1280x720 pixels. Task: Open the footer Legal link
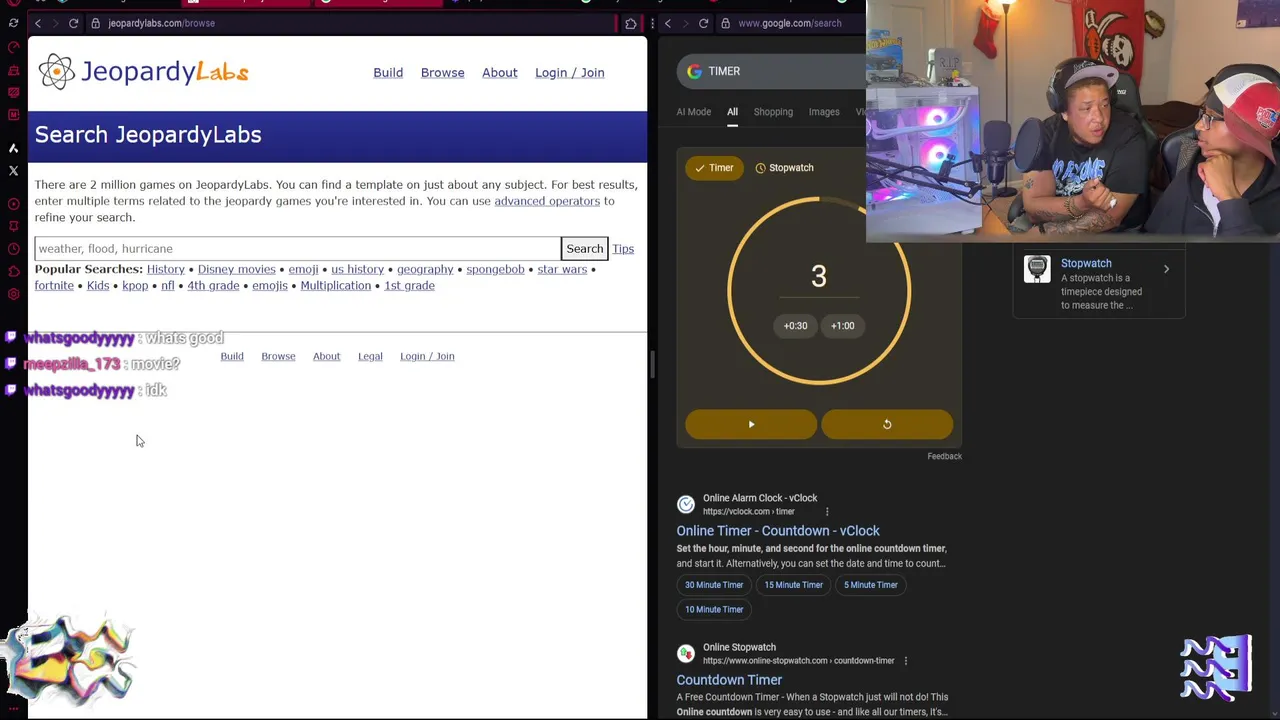click(x=370, y=356)
